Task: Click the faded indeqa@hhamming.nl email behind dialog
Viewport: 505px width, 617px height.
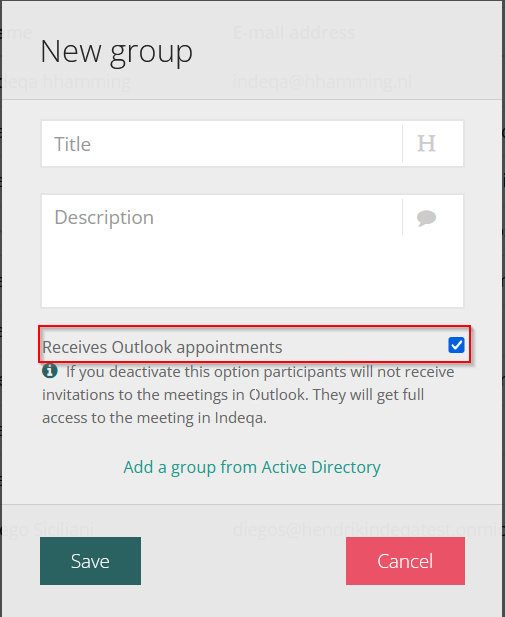Action: (322, 82)
